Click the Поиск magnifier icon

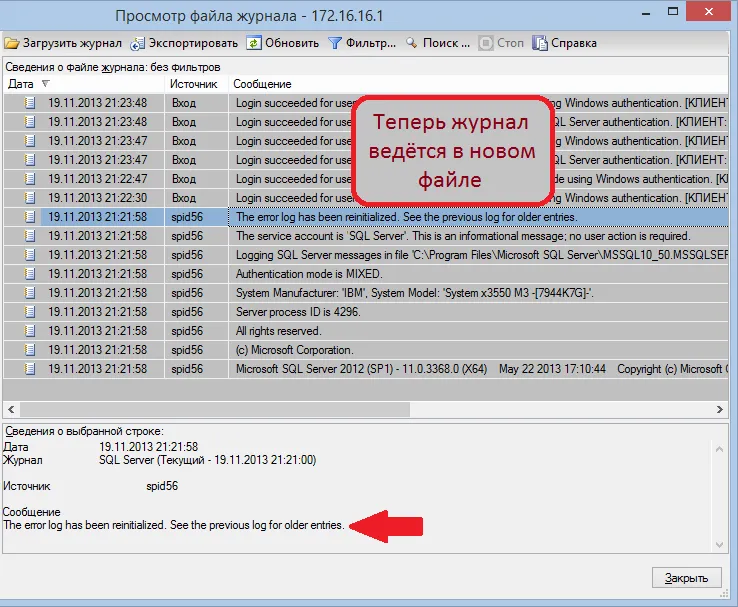[412, 43]
